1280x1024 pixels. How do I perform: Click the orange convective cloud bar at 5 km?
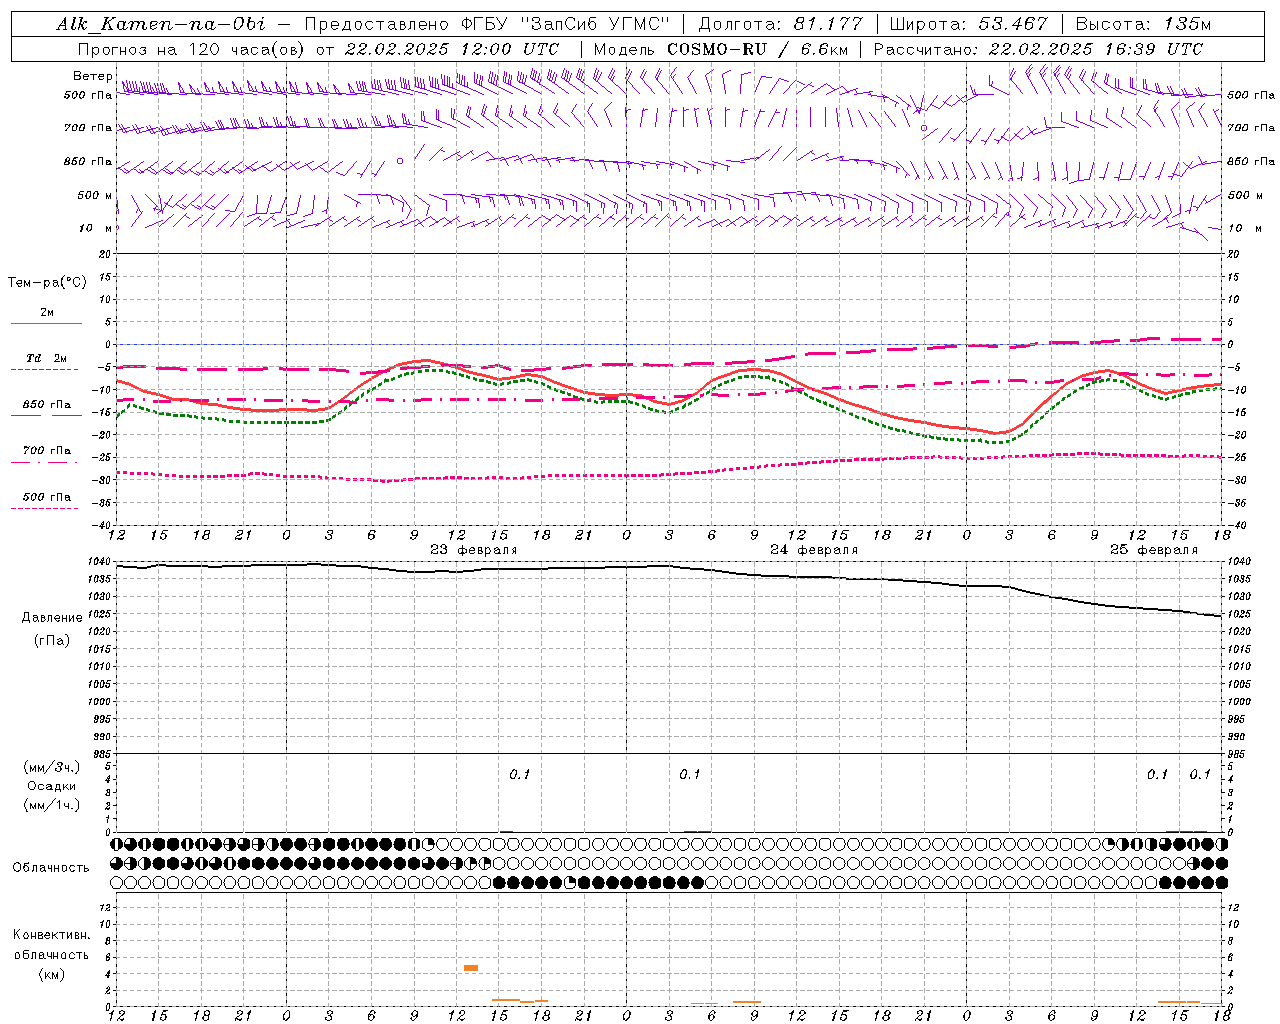click(x=471, y=968)
